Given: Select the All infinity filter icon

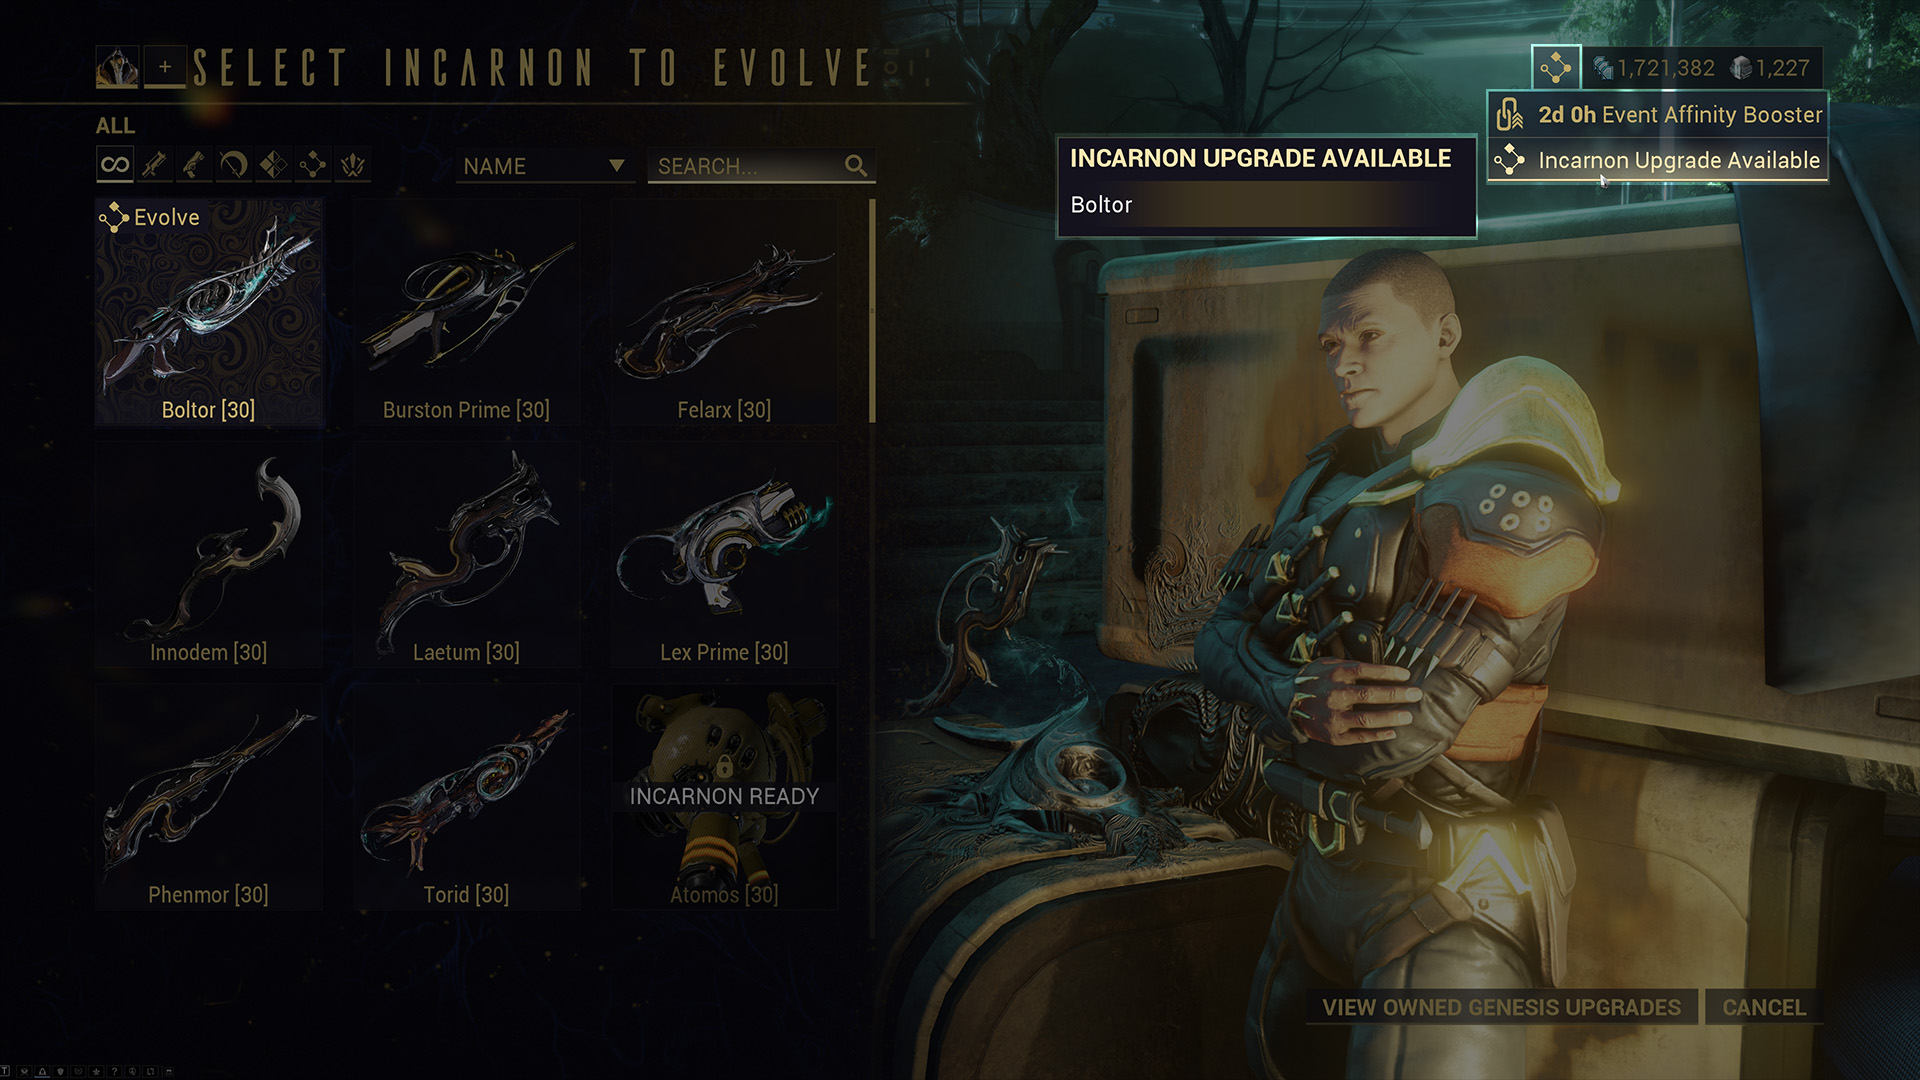Looking at the screenshot, I should click(x=115, y=165).
